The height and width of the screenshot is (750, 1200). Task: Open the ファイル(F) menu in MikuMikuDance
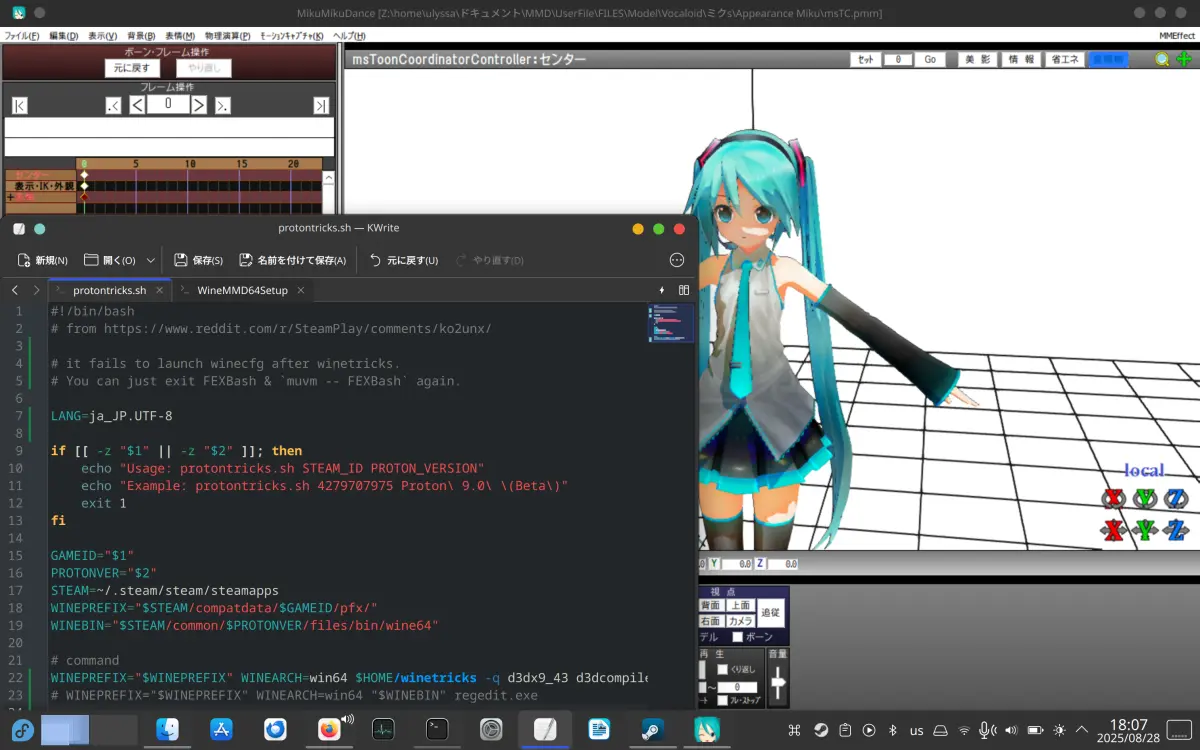(x=21, y=36)
